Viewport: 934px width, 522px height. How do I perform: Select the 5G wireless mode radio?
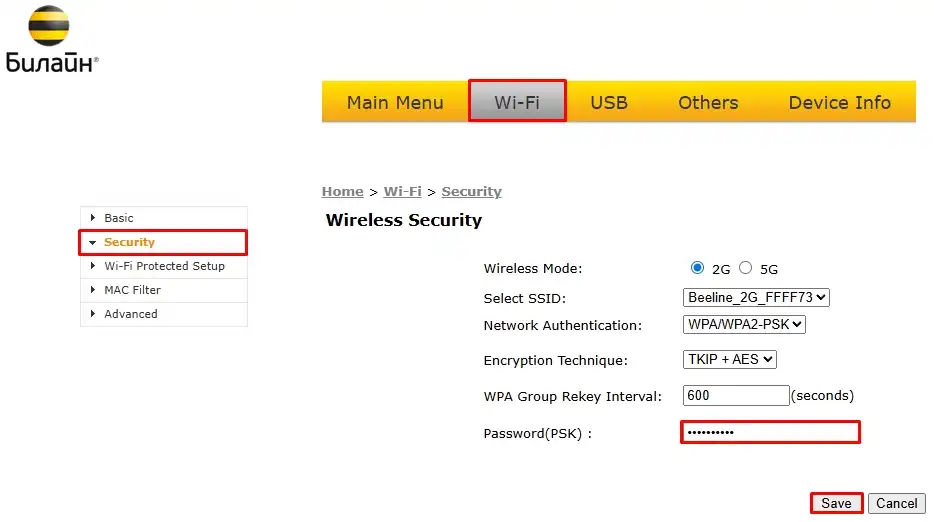pos(745,268)
